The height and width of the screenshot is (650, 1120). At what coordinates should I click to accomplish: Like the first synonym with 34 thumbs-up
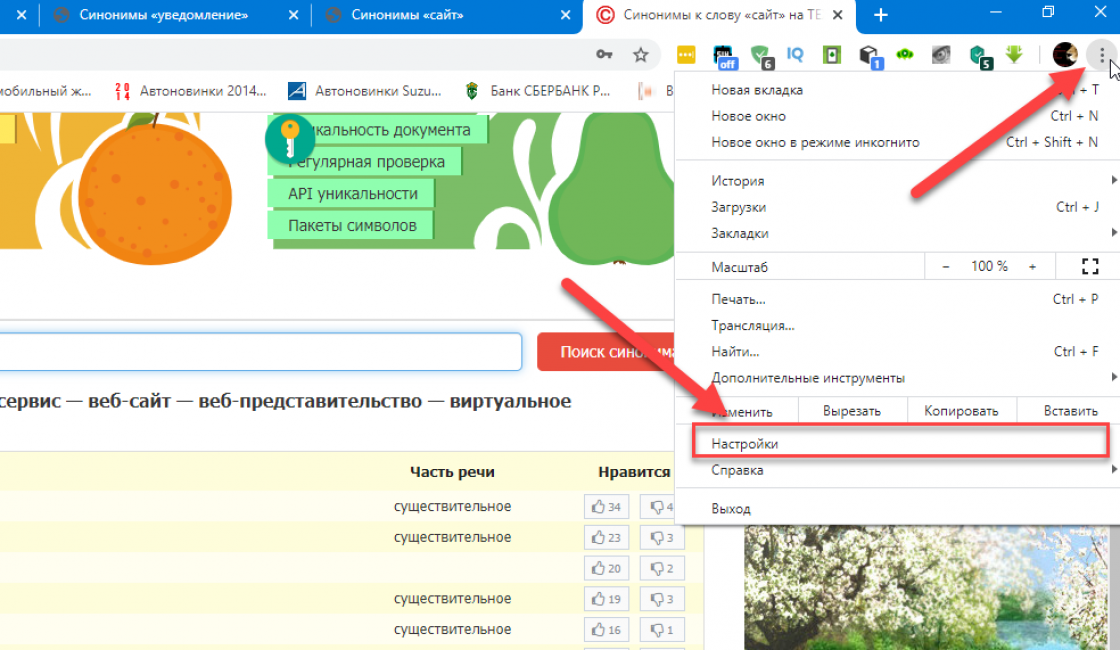[x=605, y=507]
